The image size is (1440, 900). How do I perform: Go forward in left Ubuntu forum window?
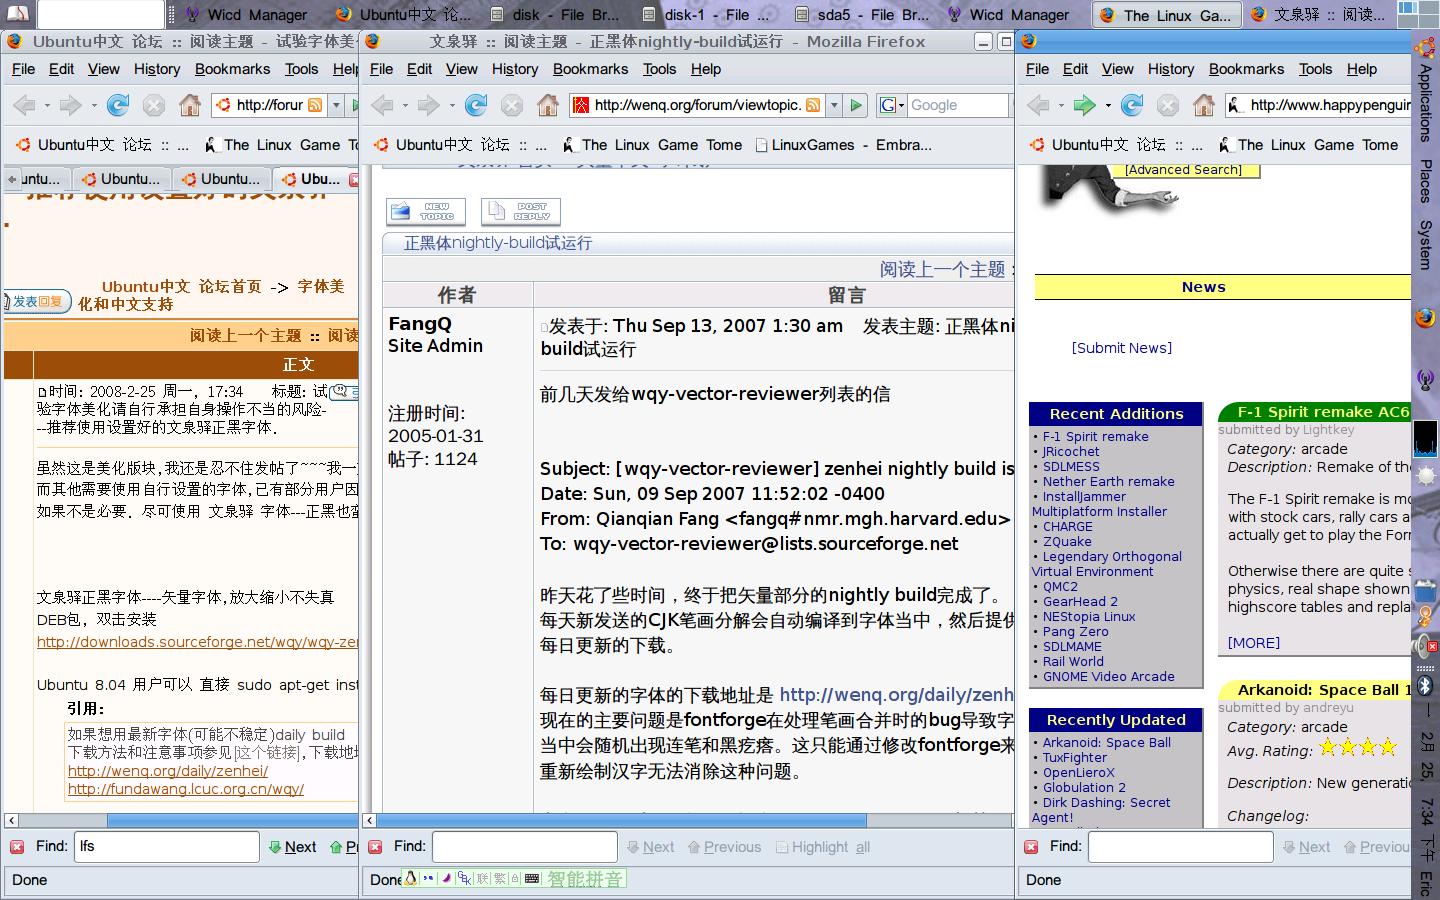[70, 105]
